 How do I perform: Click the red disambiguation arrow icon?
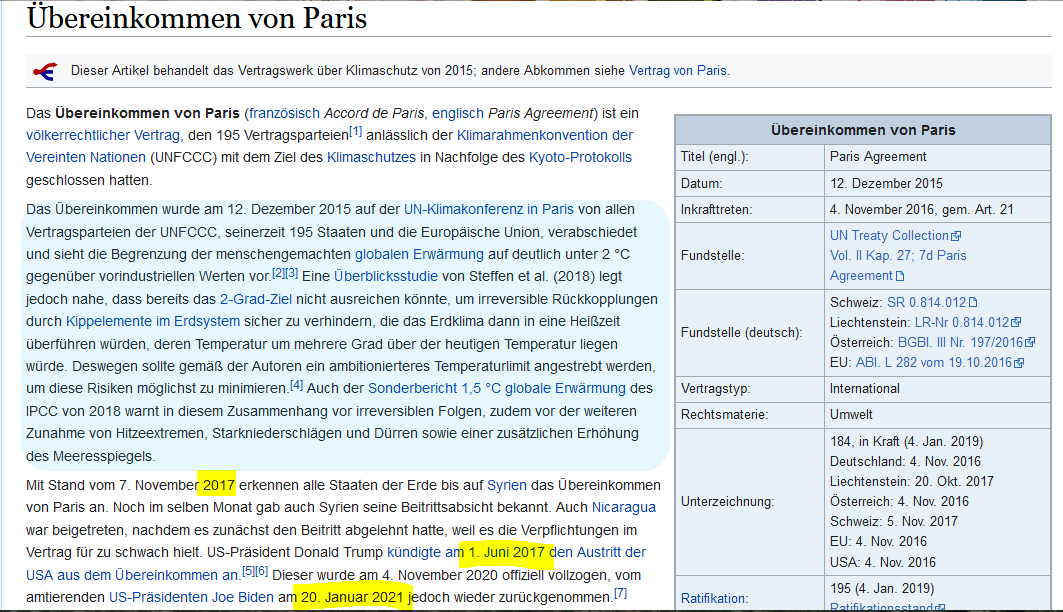click(x=45, y=71)
